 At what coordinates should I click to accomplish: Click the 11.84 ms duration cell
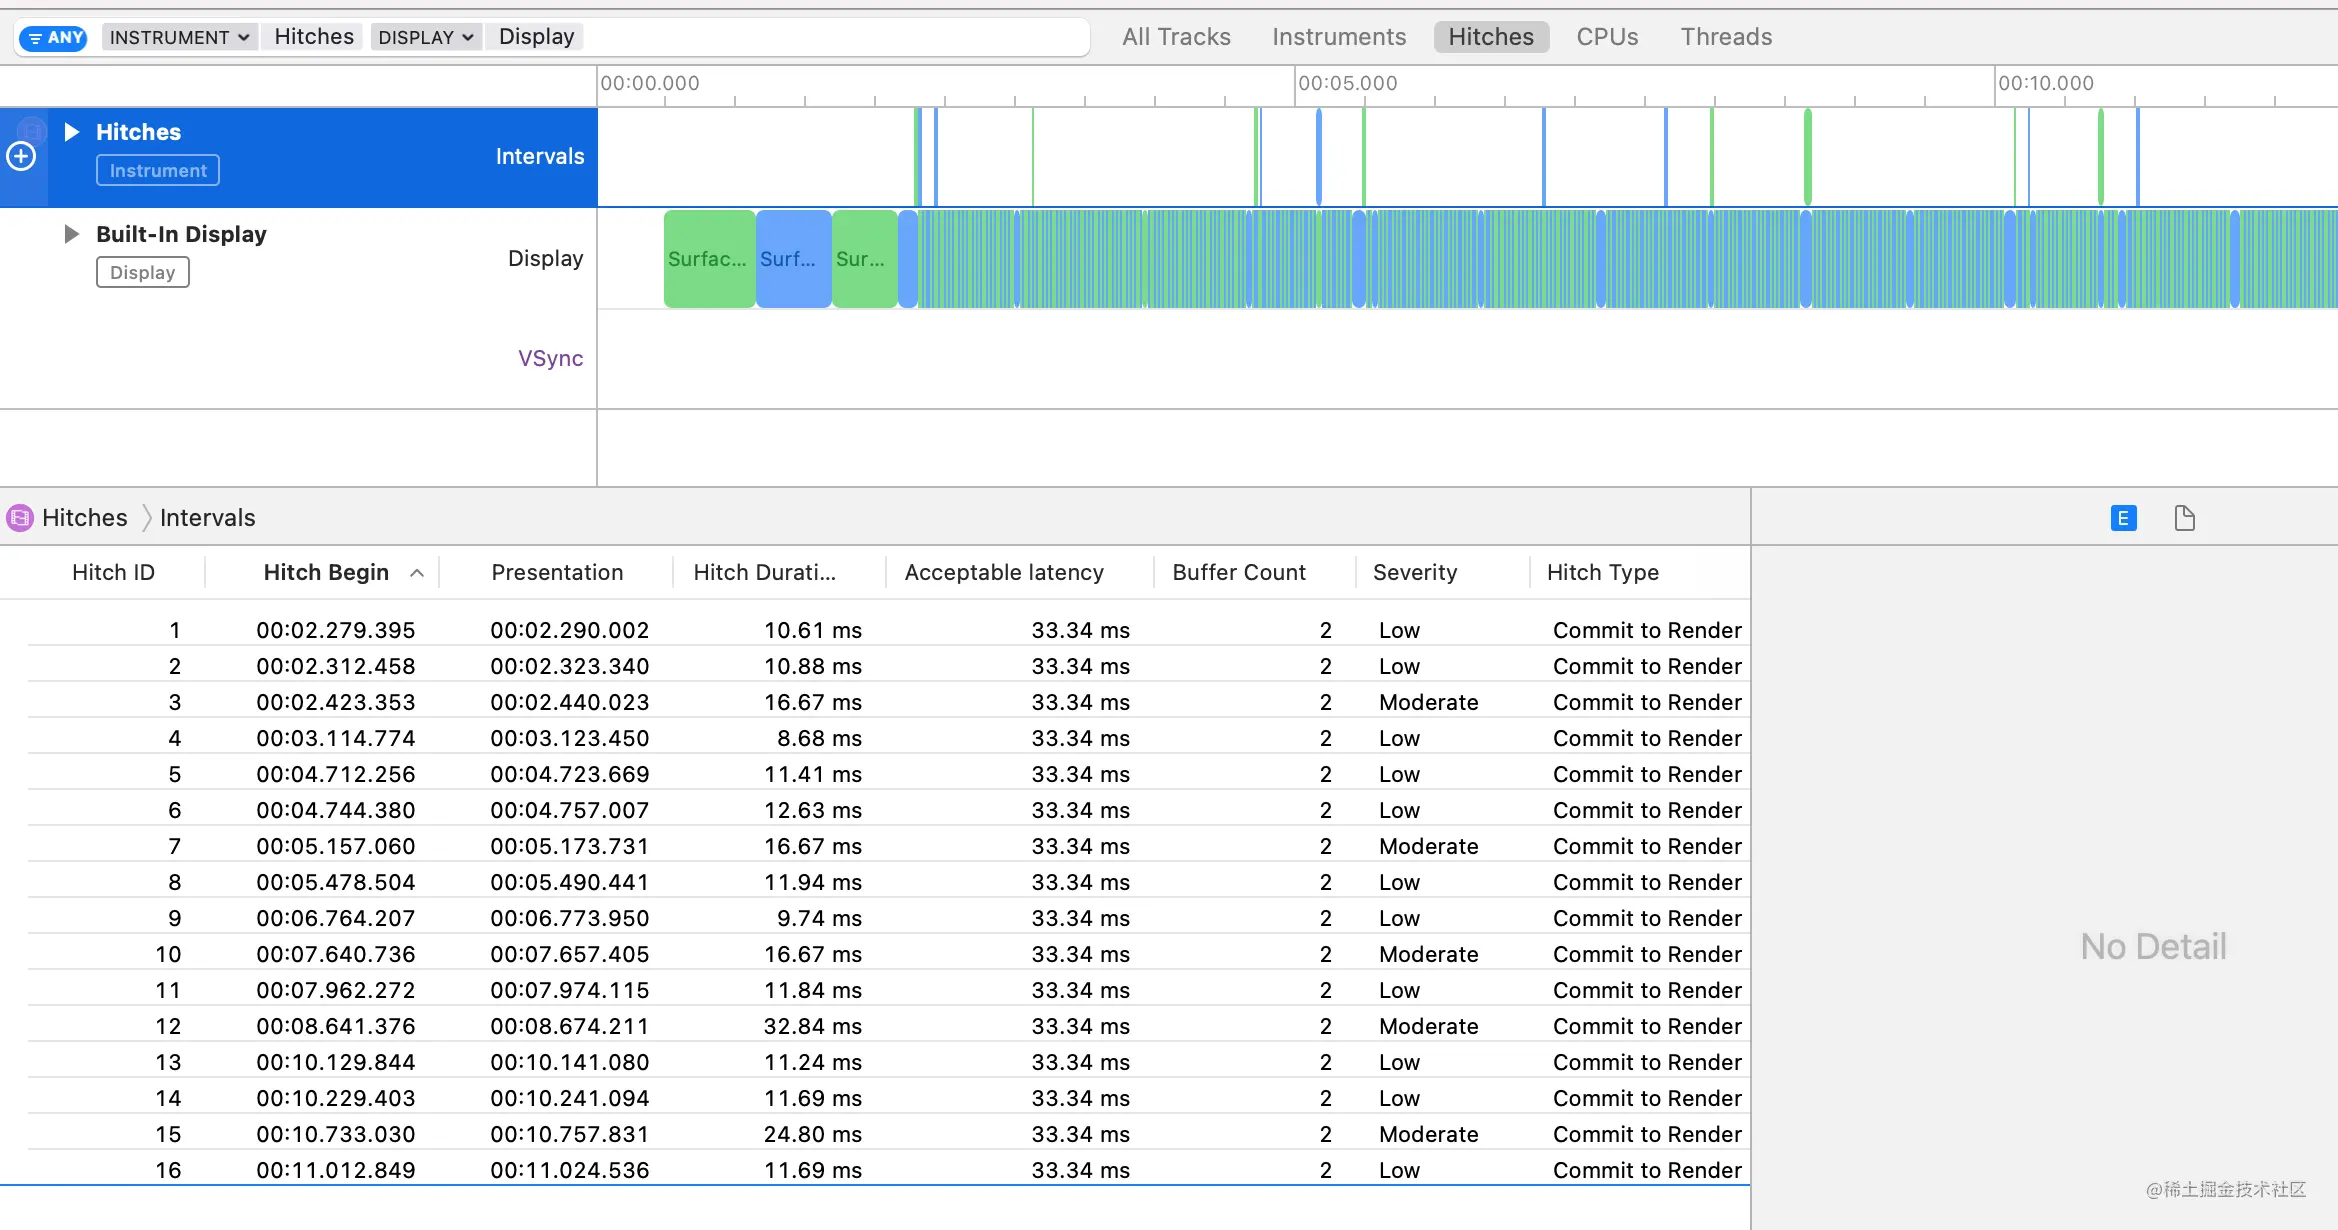pyautogui.click(x=813, y=990)
